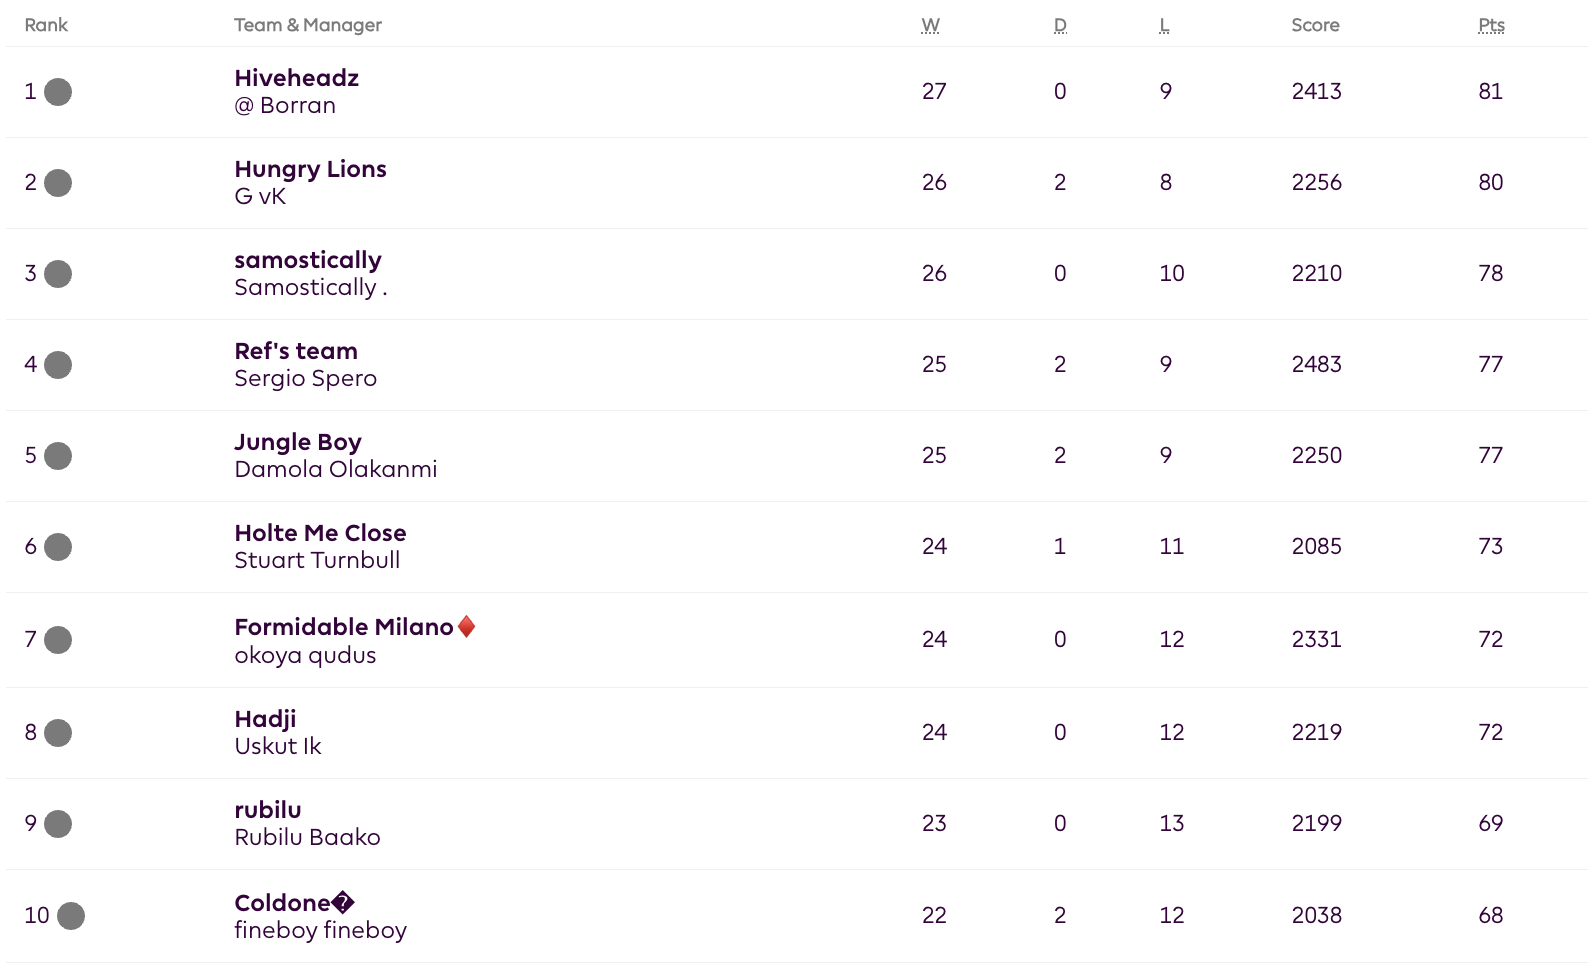Click the rank 6 grey circle icon

click(x=58, y=547)
